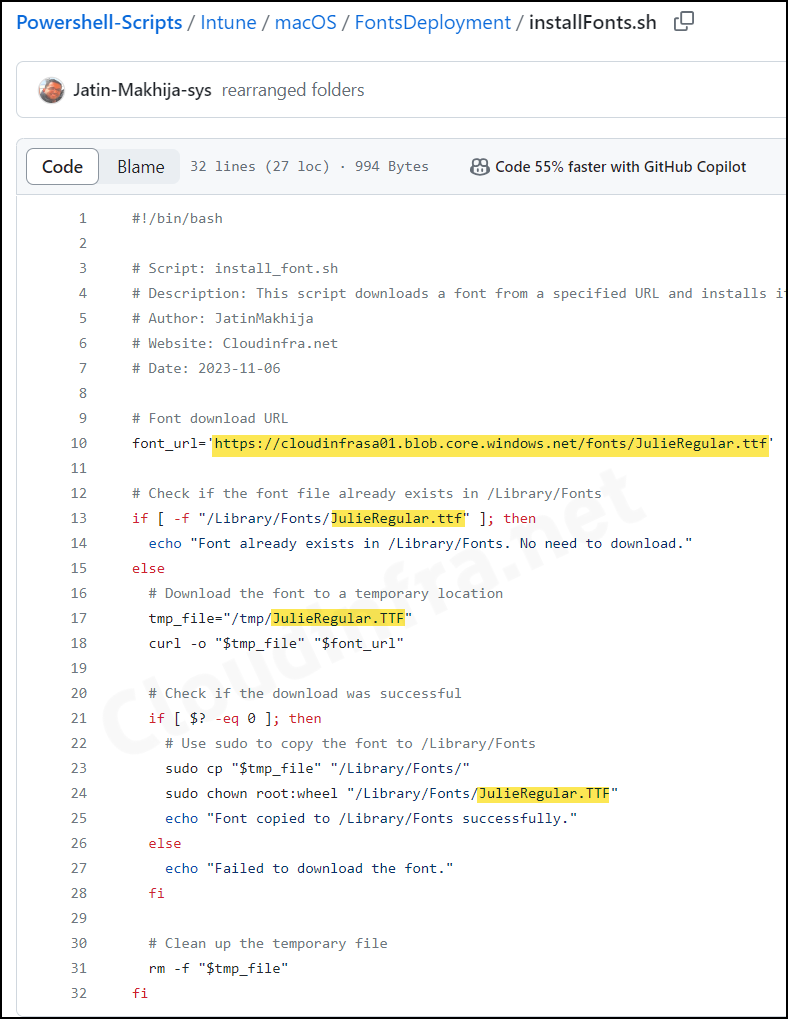Image resolution: width=788 pixels, height=1019 pixels.
Task: Click the '#!/bin/bash' shebang line
Action: (177, 218)
